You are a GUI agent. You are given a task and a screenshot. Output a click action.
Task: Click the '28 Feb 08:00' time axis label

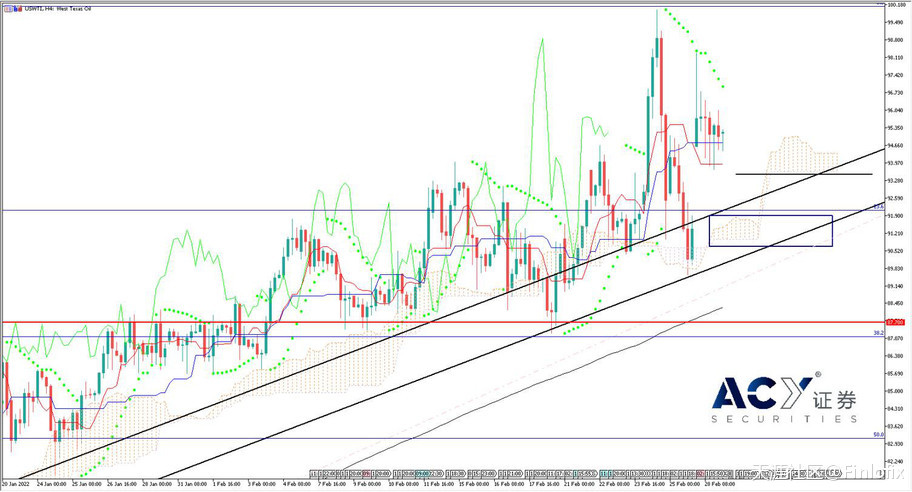coord(719,483)
